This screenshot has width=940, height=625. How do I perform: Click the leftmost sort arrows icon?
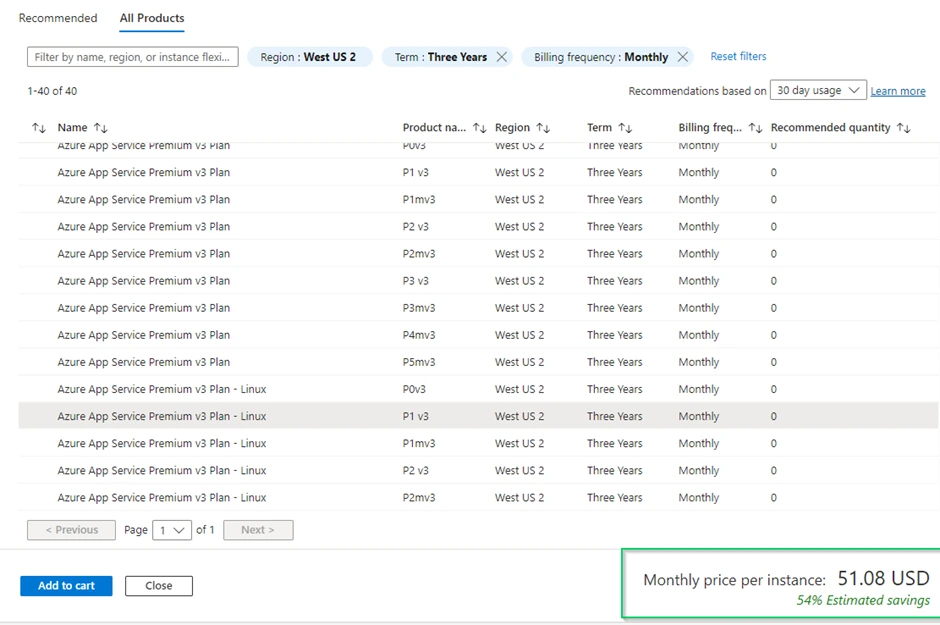point(37,127)
